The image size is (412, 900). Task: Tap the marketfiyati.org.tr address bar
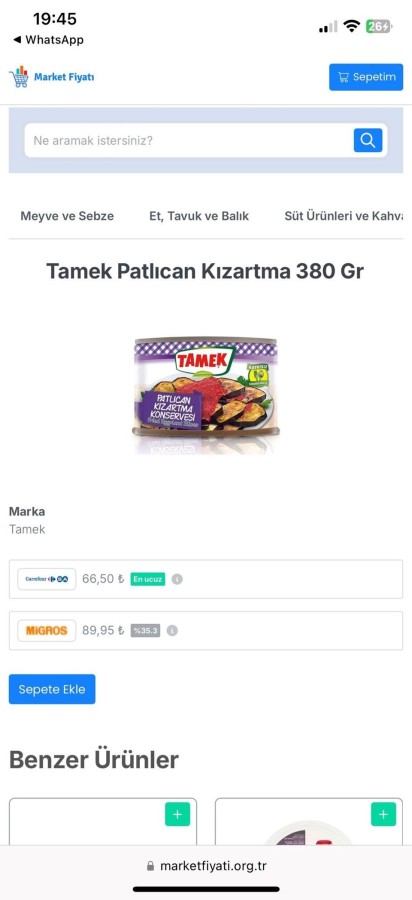point(206,866)
